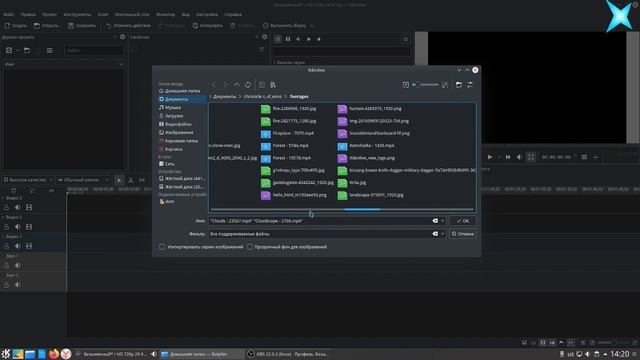Image resolution: width=640 pixels, height=360 pixels.
Task: Select file Forest - 5784.mp4
Action: point(284,146)
